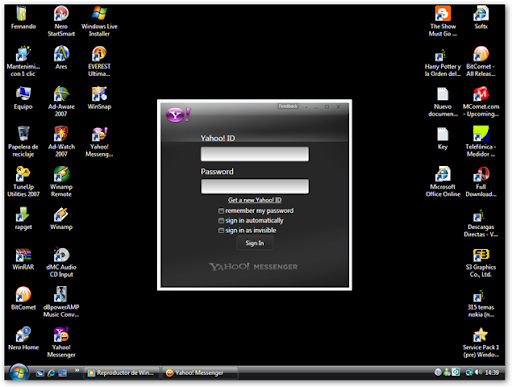Select the Full Download shortcut icon
Image resolution: width=512 pixels, height=387 pixels.
[x=481, y=174]
